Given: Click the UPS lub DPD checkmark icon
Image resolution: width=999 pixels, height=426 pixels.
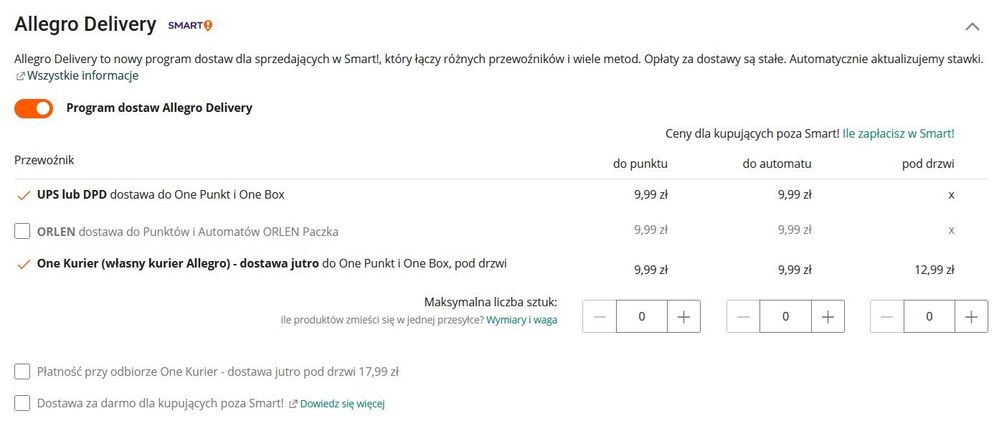Looking at the screenshot, I should click(24, 196).
